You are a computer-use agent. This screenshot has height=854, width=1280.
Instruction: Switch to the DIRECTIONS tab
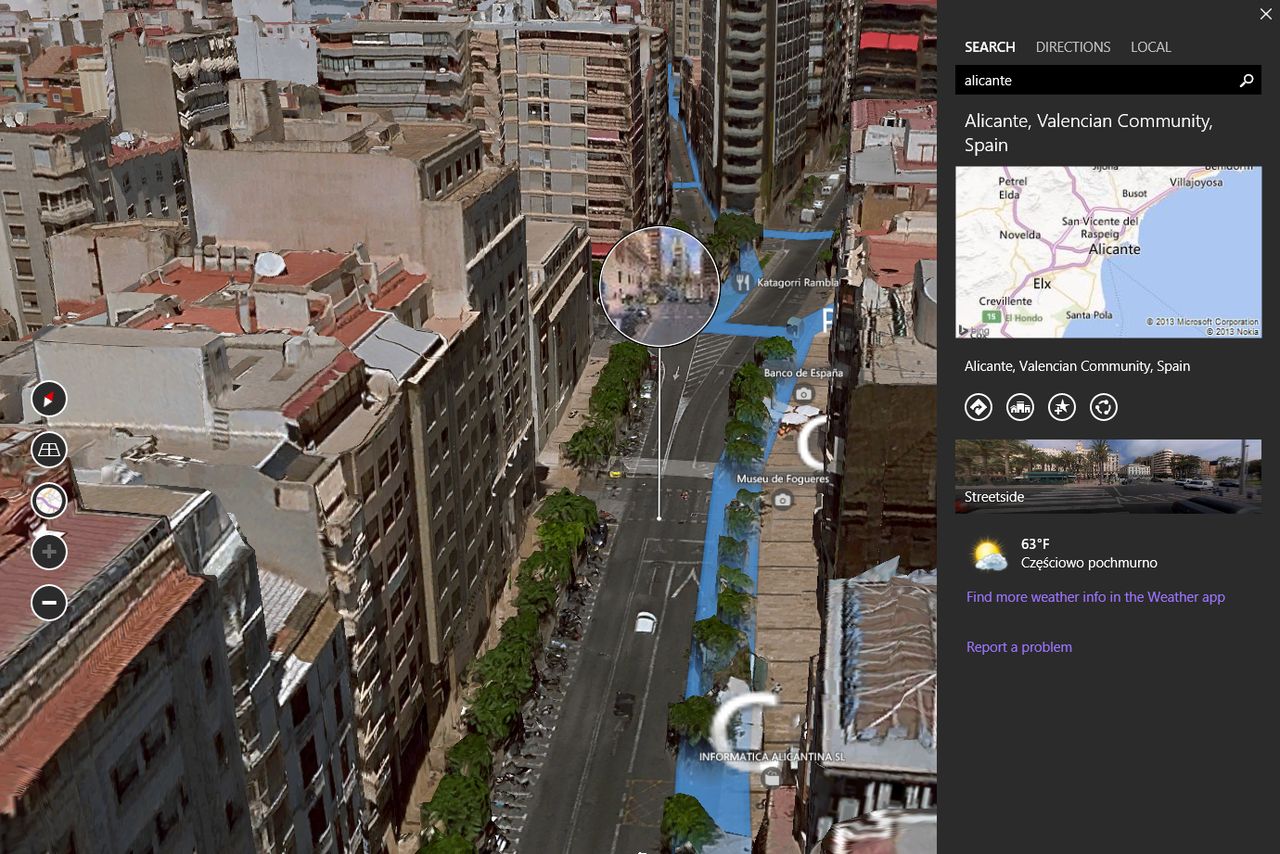(1073, 47)
